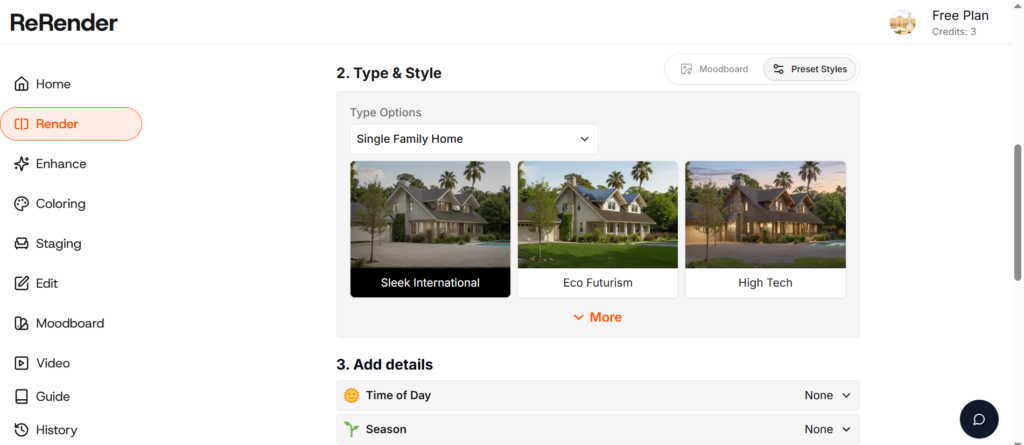The height and width of the screenshot is (445, 1024).
Task: Open History with the clock icon
Action: pos(22,430)
